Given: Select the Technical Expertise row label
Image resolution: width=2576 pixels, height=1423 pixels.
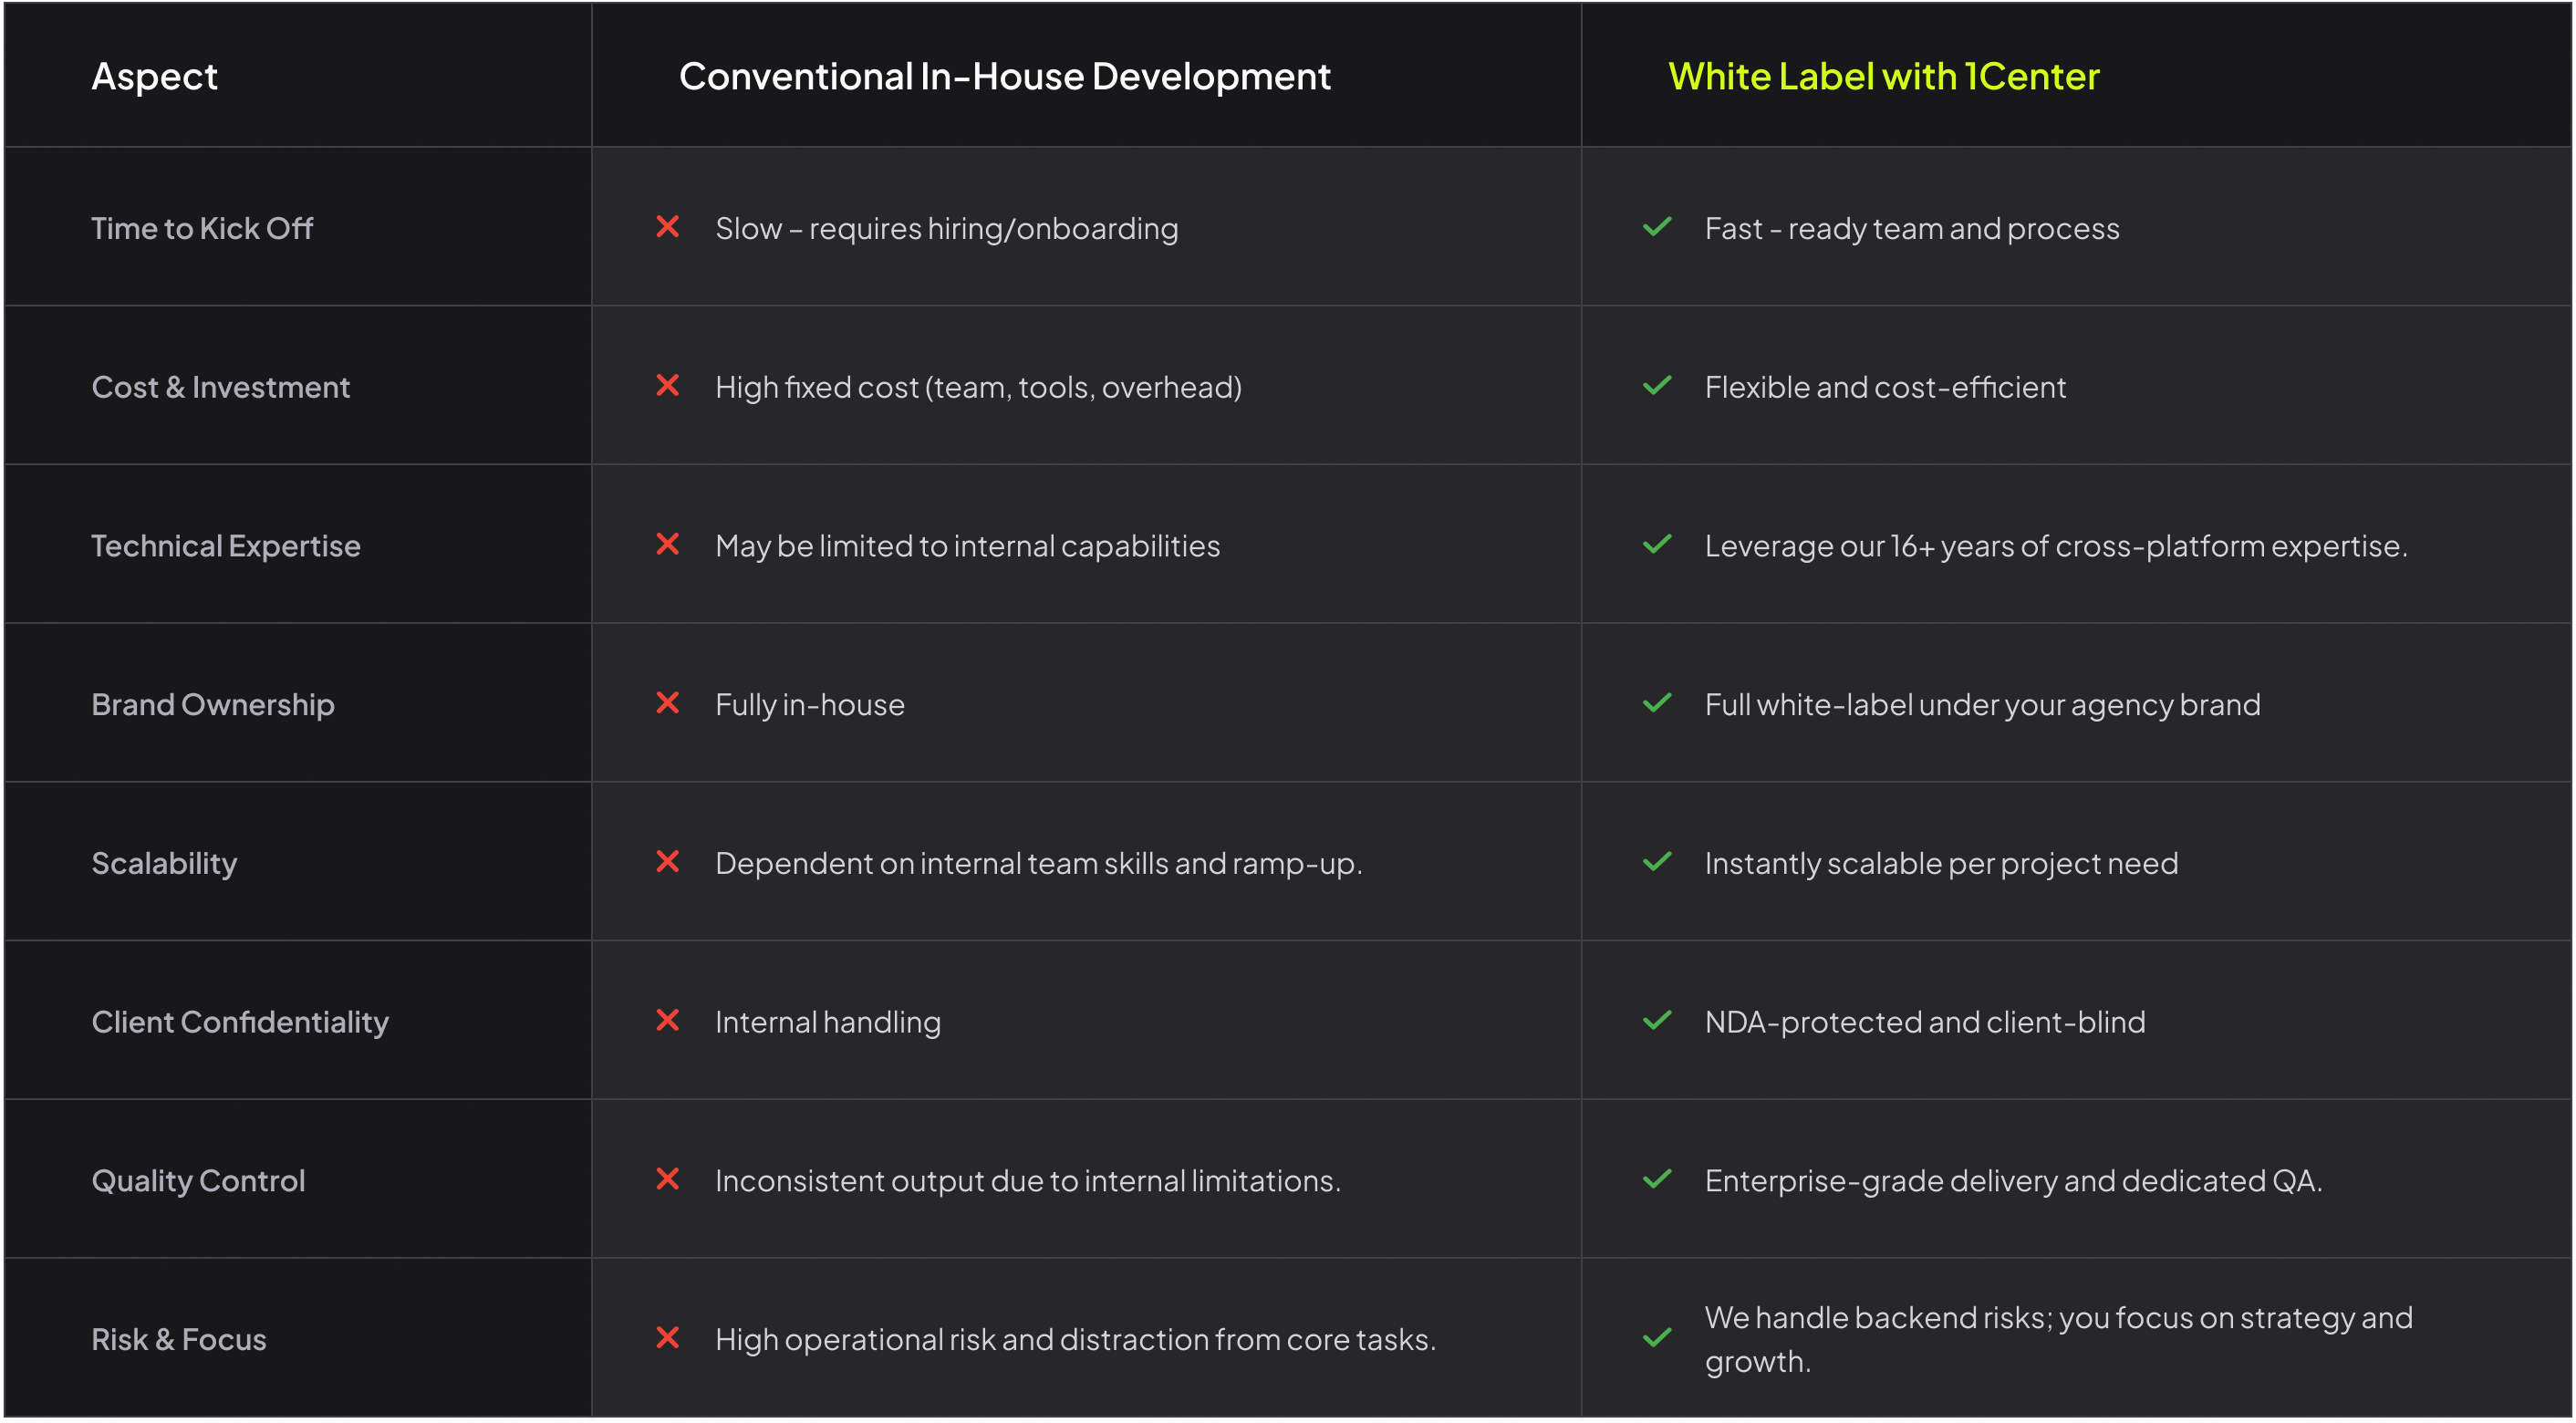Looking at the screenshot, I should (226, 546).
